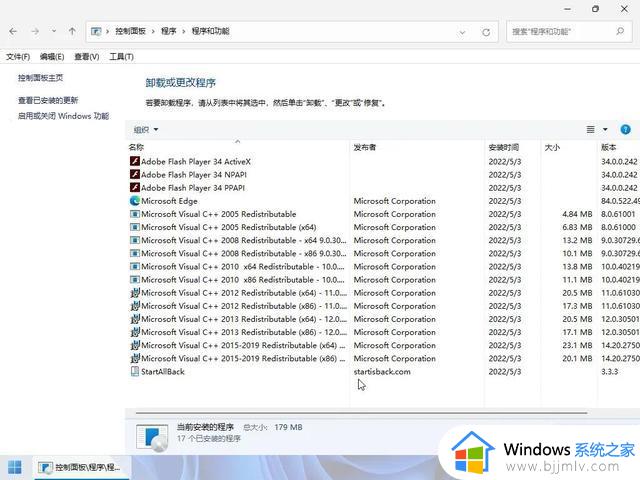This screenshot has width=640, height=480.
Task: Sort by the 版本 column header
Action: pyautogui.click(x=609, y=147)
